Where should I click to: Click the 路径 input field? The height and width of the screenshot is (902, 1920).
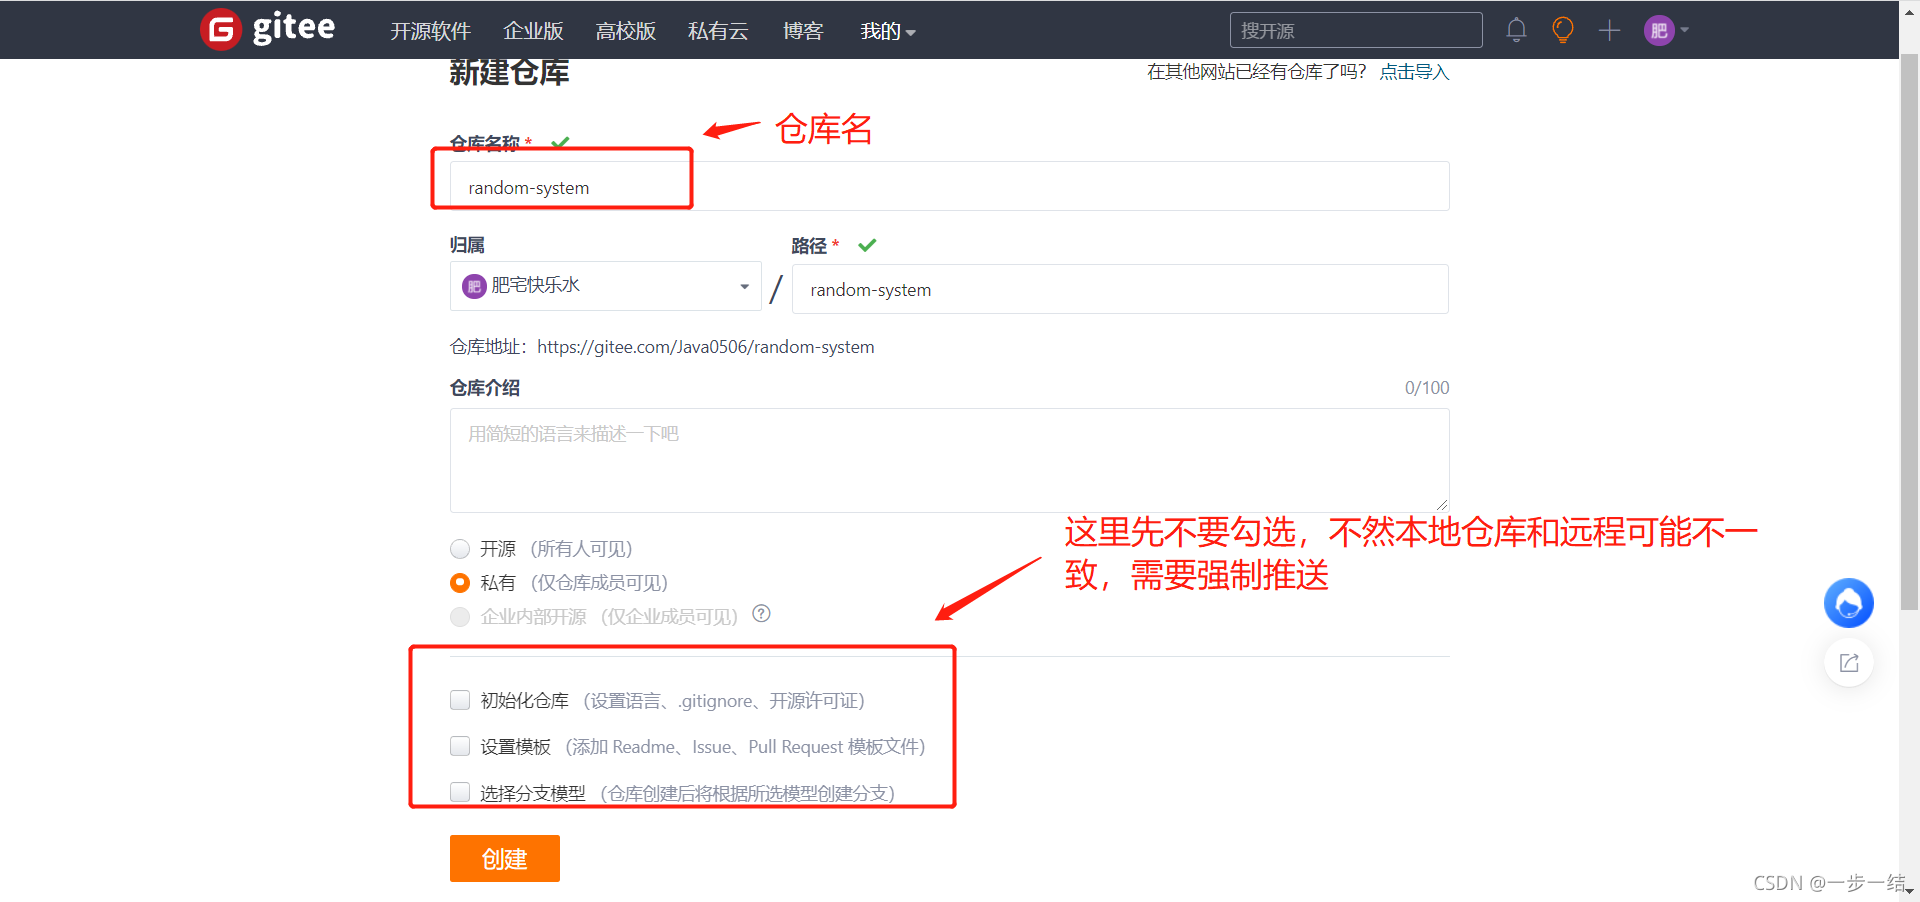pyautogui.click(x=1120, y=289)
